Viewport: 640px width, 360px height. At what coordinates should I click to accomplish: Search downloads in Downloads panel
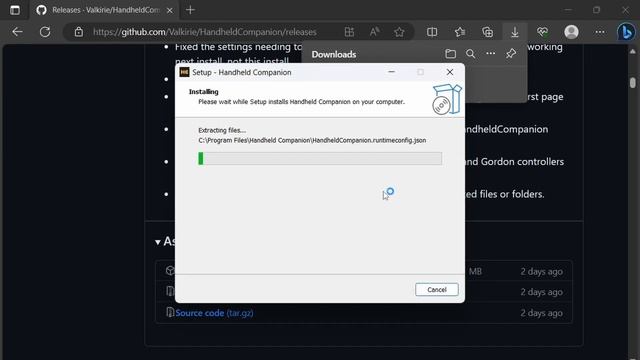(471, 54)
